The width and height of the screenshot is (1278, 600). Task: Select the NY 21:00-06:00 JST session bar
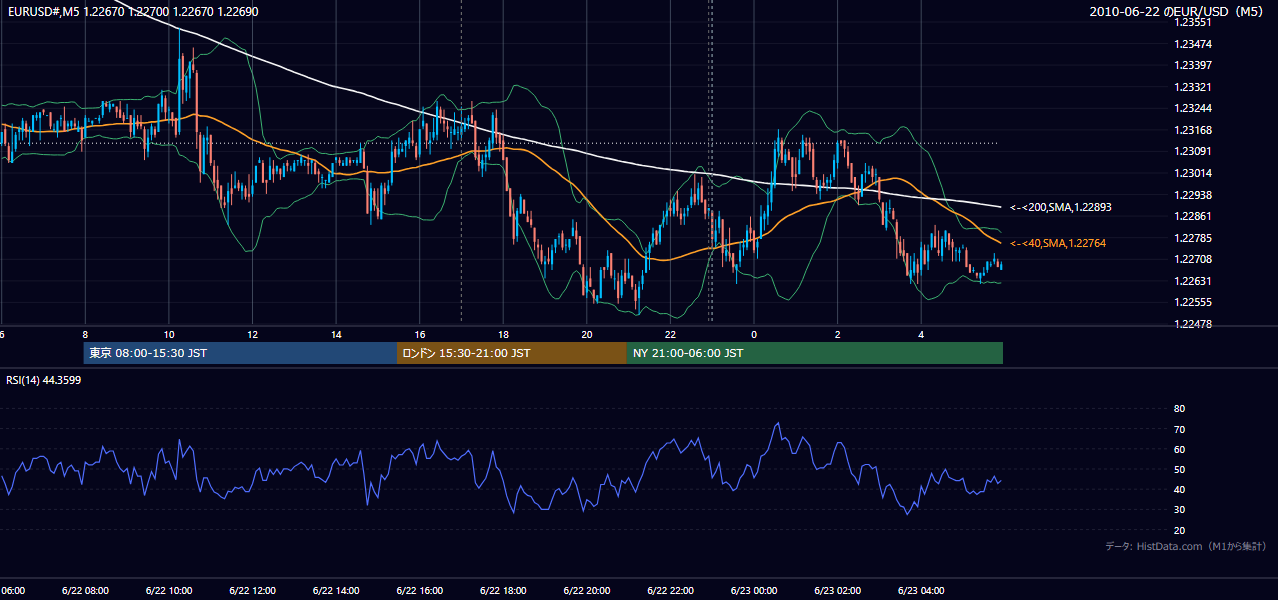click(x=815, y=353)
